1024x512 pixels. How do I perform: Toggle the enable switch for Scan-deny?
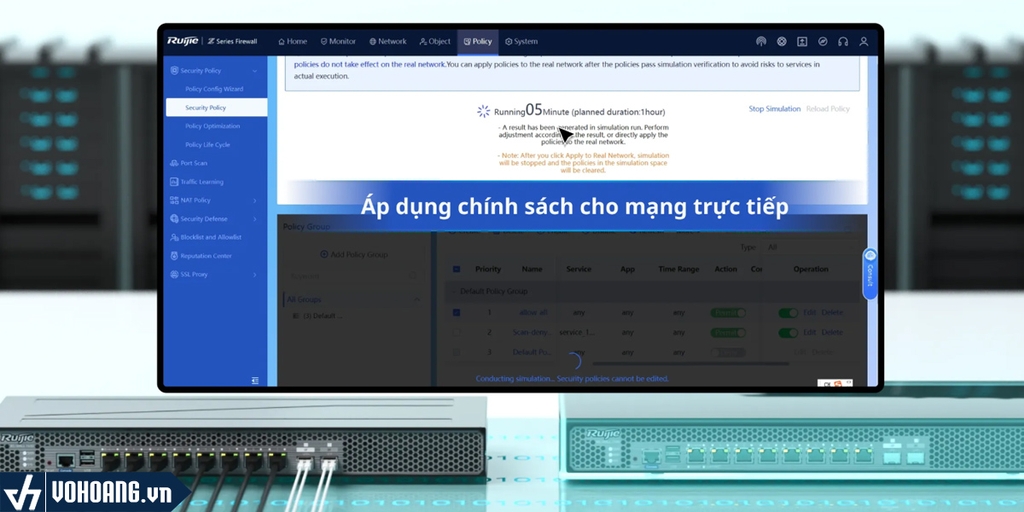[x=788, y=332]
